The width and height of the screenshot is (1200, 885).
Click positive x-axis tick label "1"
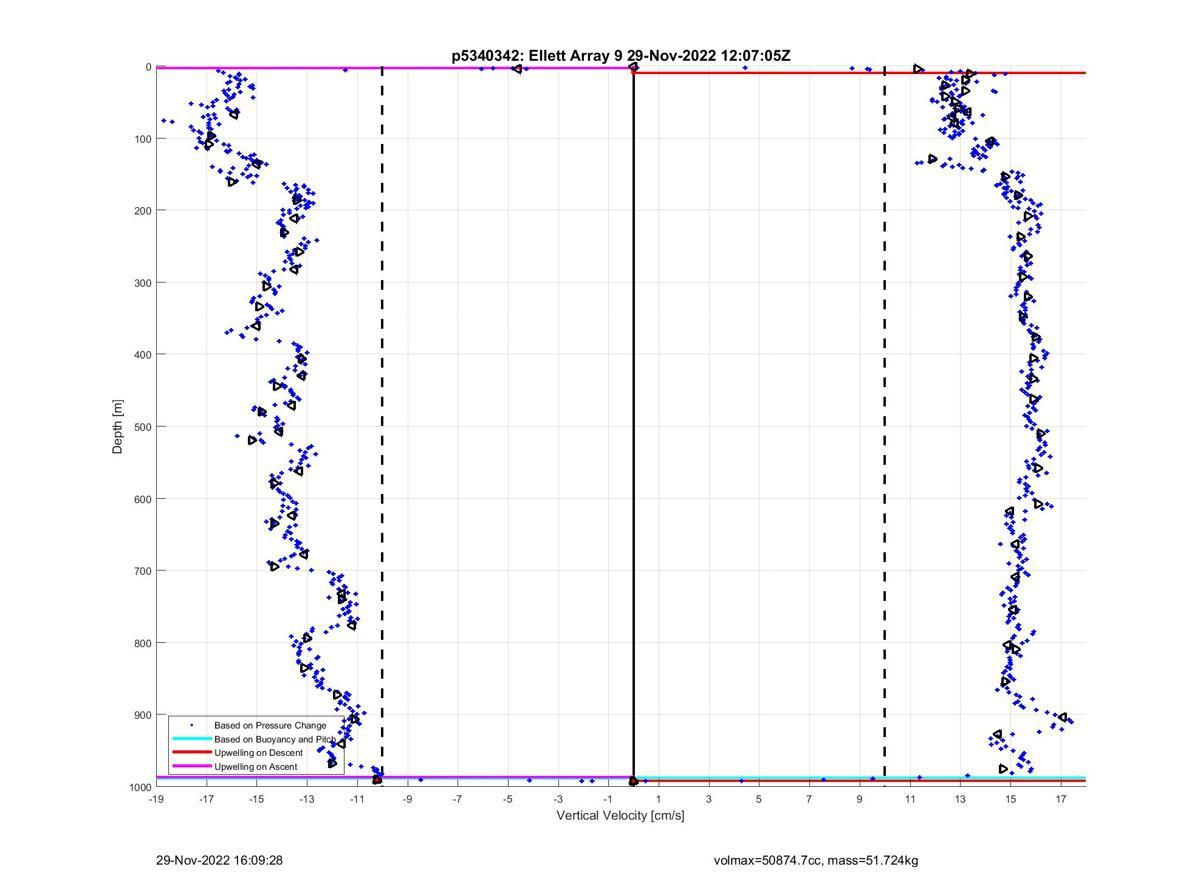tap(659, 799)
